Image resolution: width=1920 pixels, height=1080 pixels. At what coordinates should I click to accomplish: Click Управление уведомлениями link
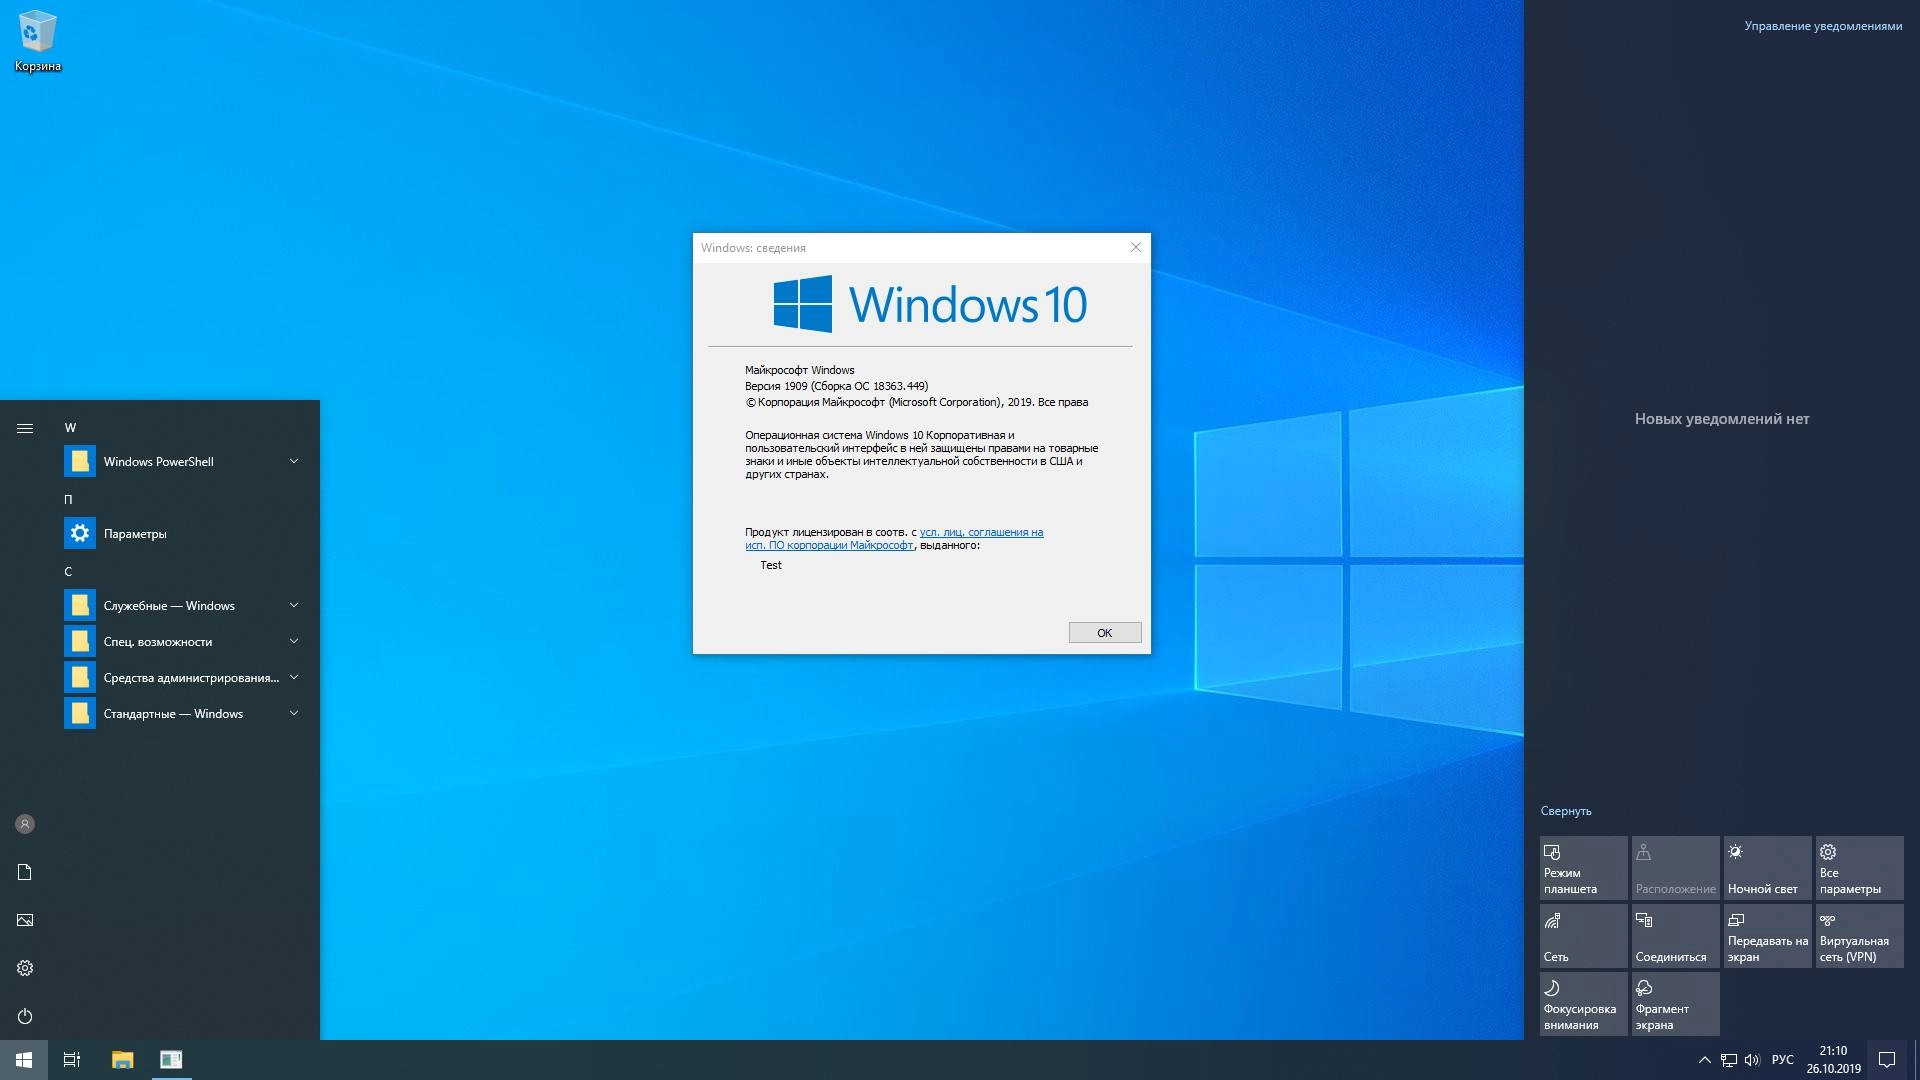click(x=1823, y=26)
